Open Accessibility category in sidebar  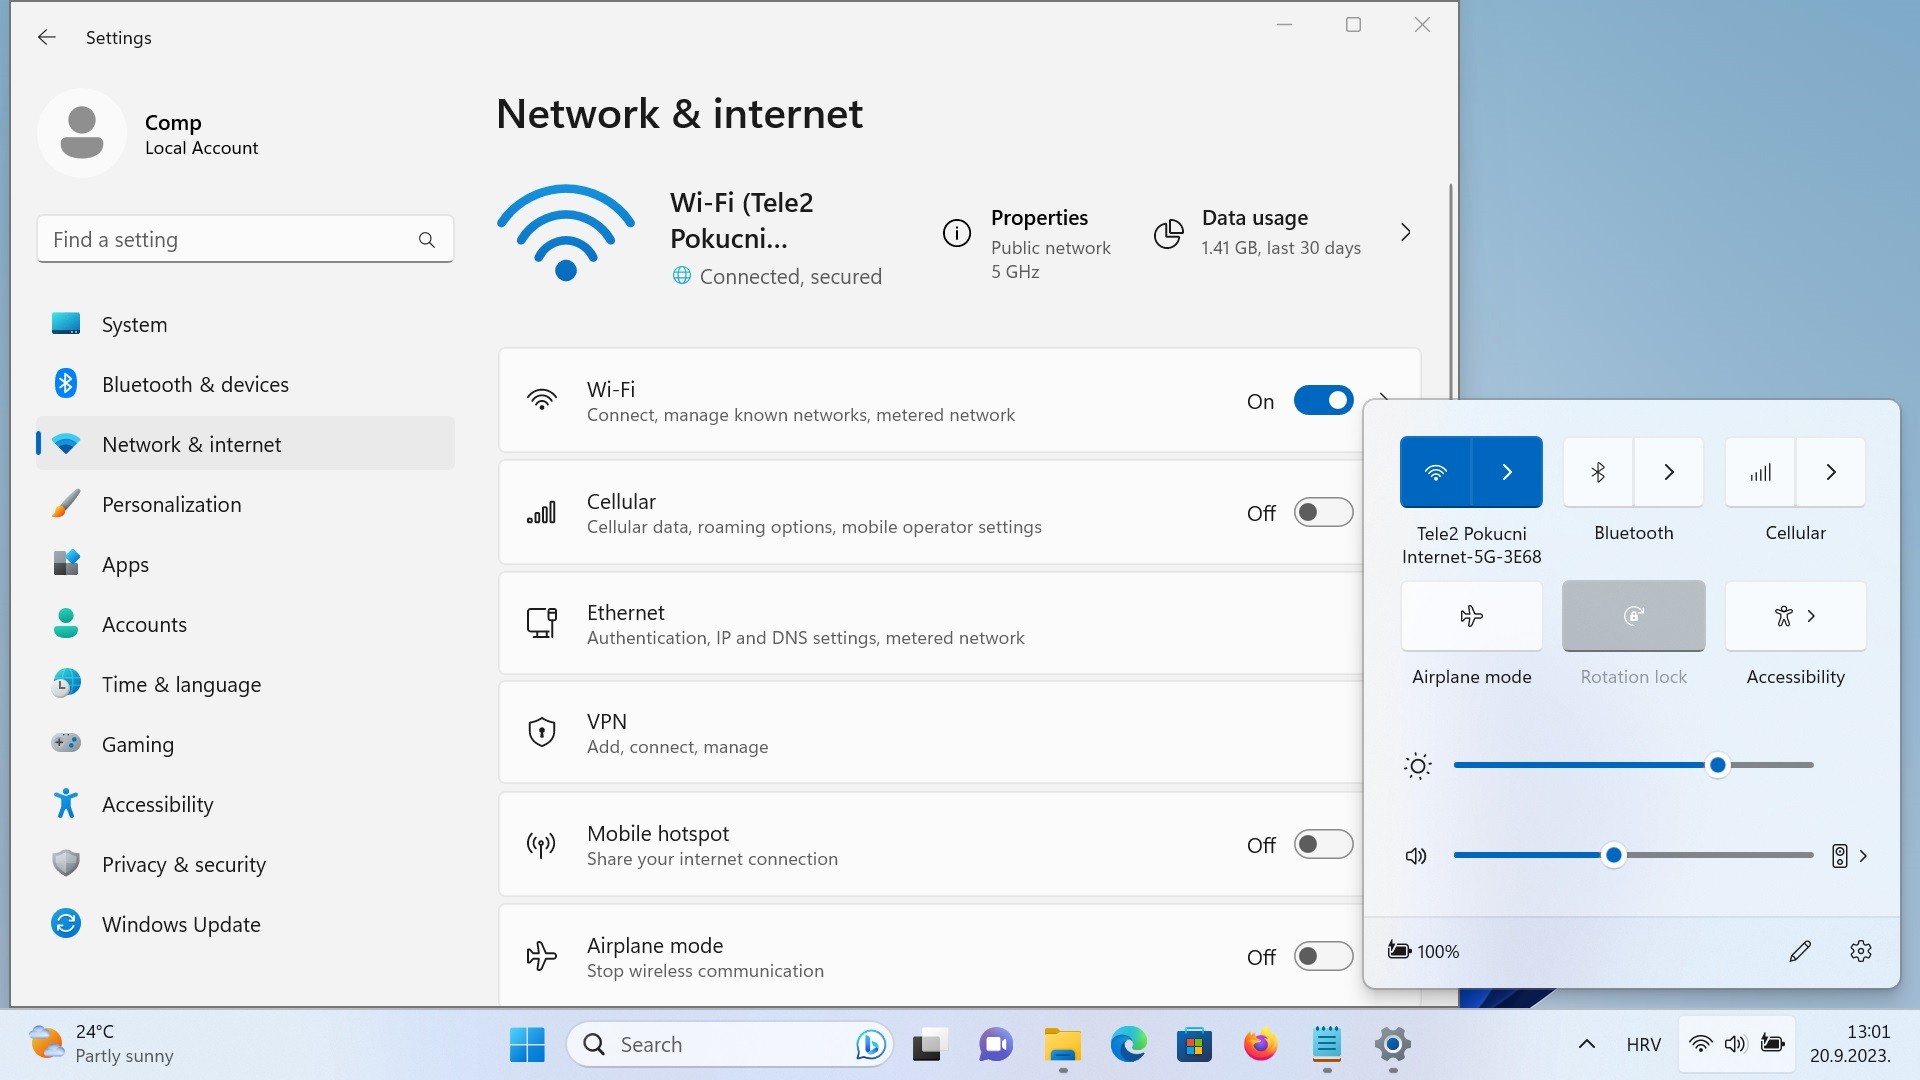[245, 804]
